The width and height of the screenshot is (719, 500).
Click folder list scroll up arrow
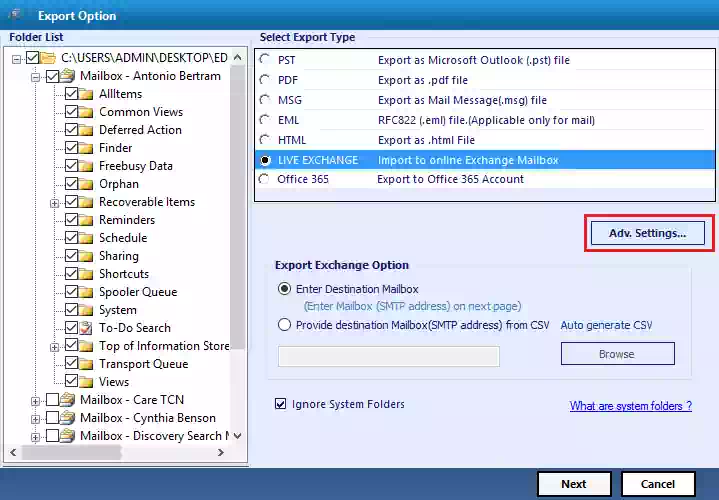pyautogui.click(x=238, y=57)
